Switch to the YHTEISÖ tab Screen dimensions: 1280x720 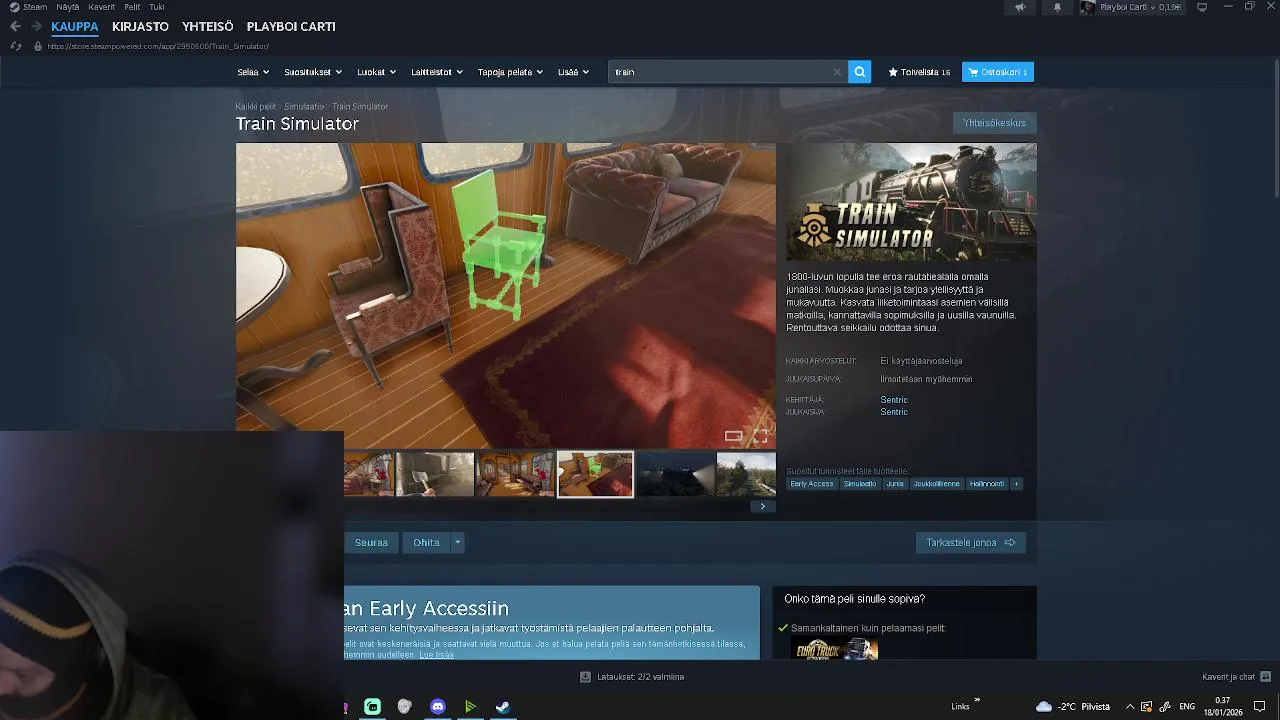point(207,27)
